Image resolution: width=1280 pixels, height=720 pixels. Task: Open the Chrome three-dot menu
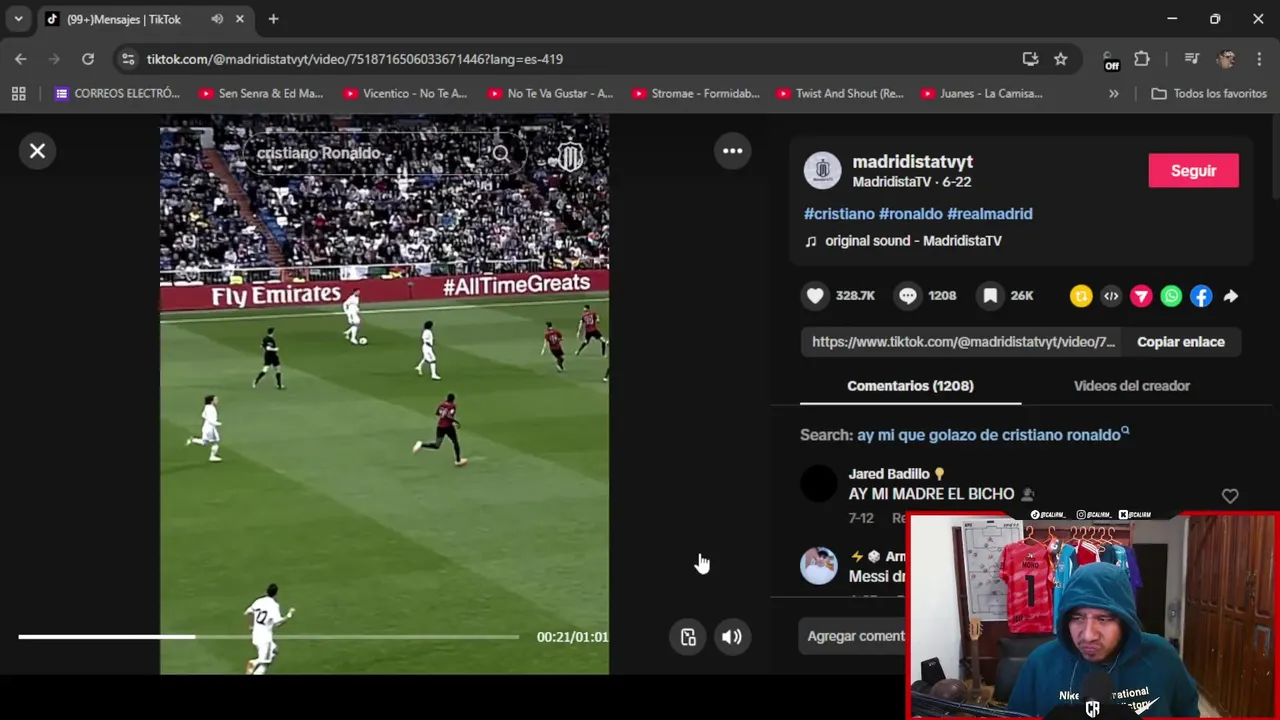pyautogui.click(x=1259, y=59)
